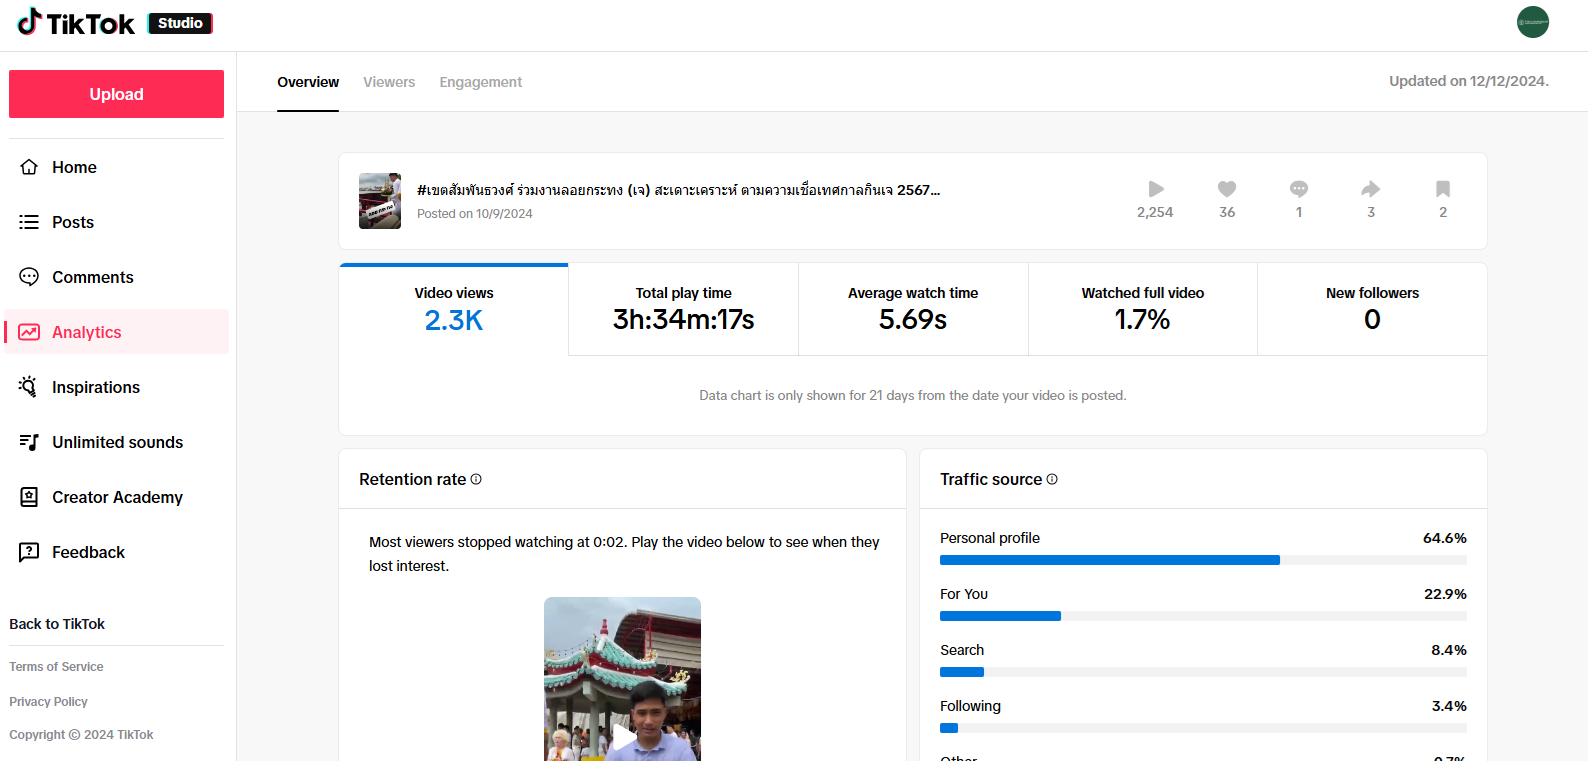The image size is (1588, 761).
Task: Click the Back to TikTok link
Action: [57, 624]
